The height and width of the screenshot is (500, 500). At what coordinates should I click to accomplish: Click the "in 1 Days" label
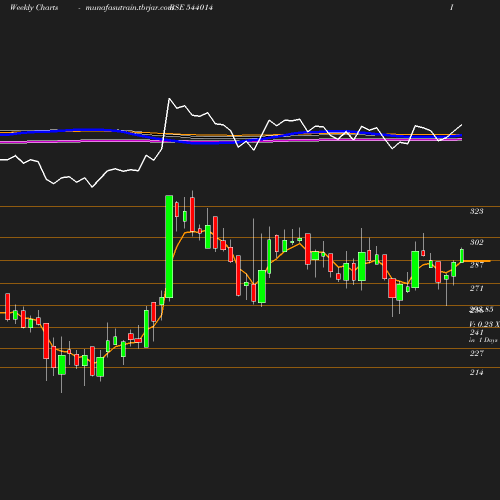click(x=483, y=340)
